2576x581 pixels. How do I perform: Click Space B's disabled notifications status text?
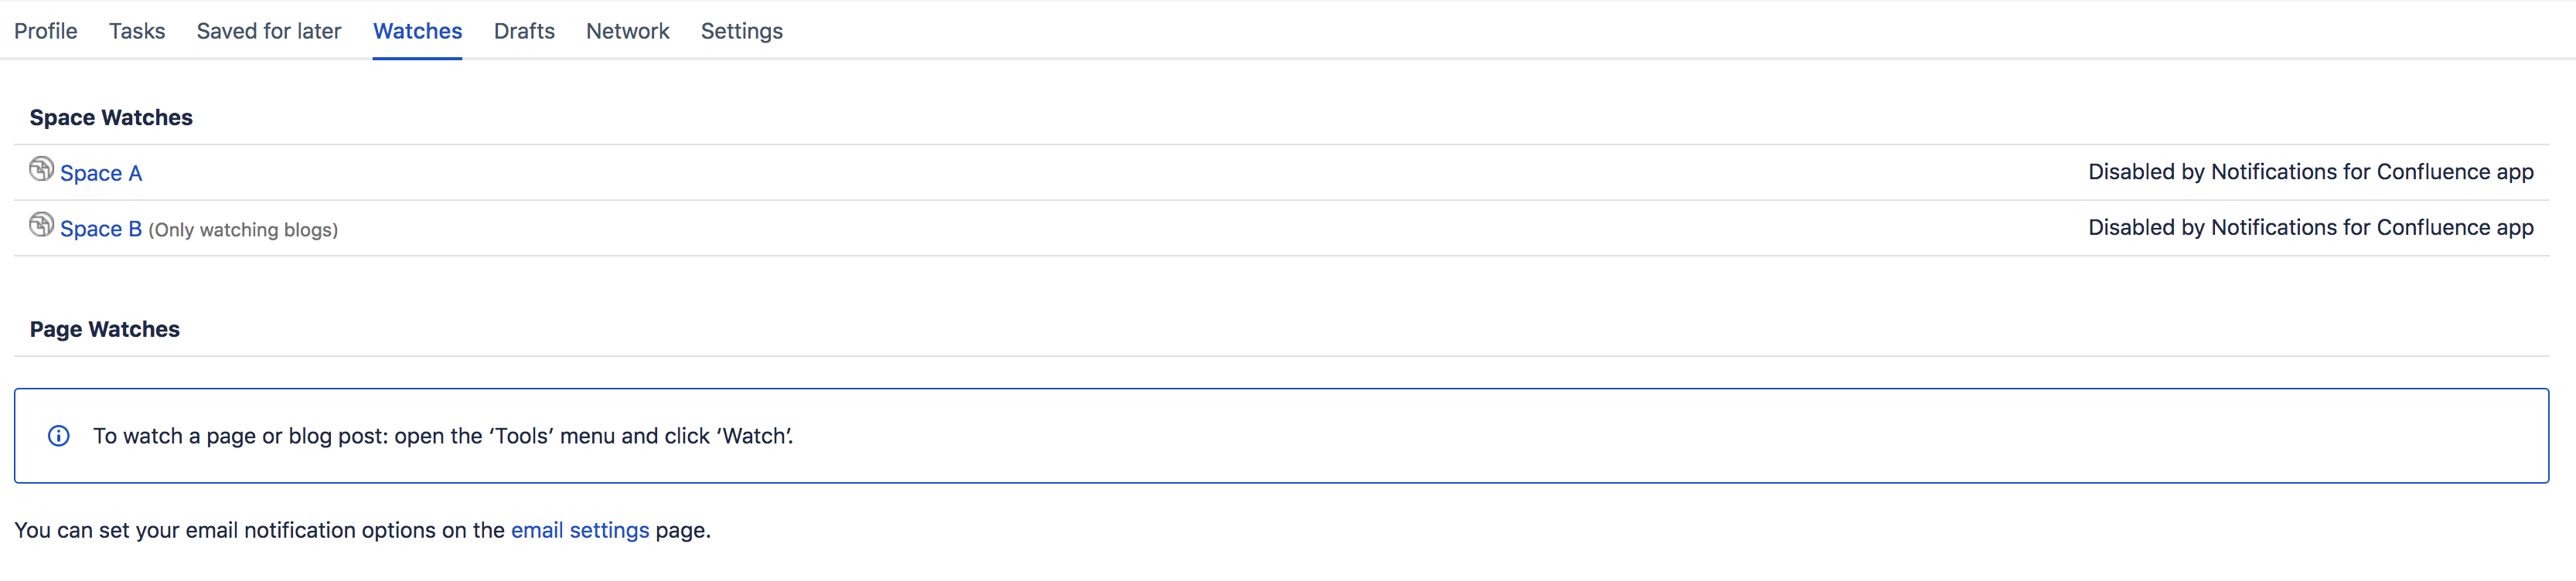2311,228
